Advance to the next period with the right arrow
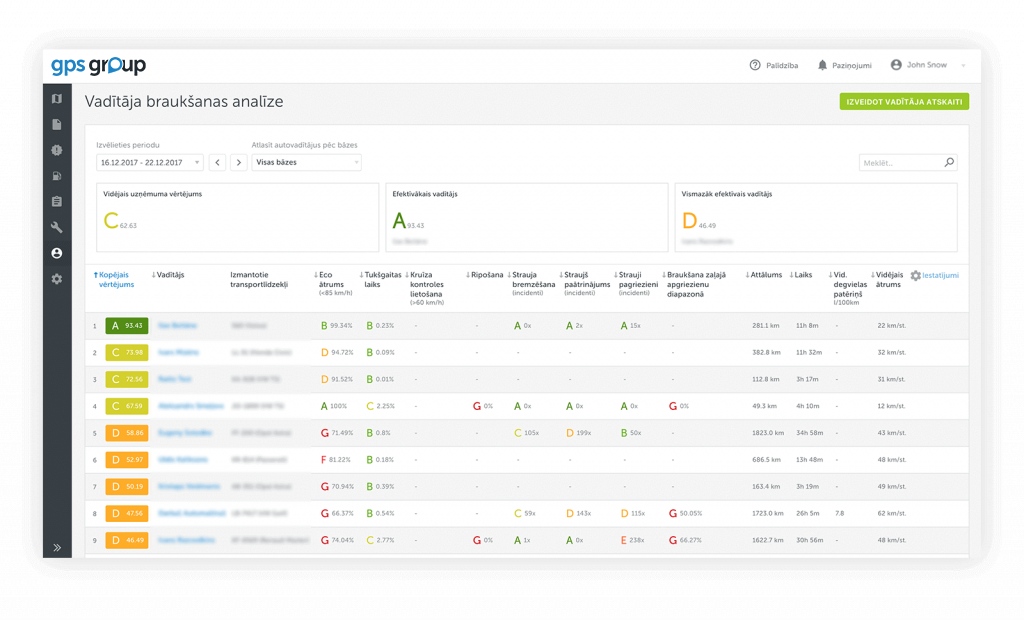This screenshot has width=1024, height=620. tap(239, 162)
